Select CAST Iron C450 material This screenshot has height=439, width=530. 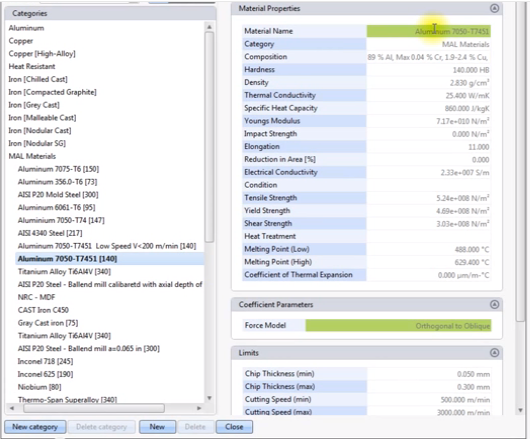point(43,310)
